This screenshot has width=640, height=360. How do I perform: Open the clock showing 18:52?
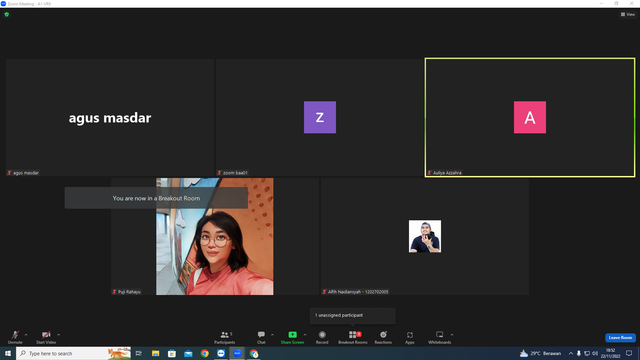point(610,353)
